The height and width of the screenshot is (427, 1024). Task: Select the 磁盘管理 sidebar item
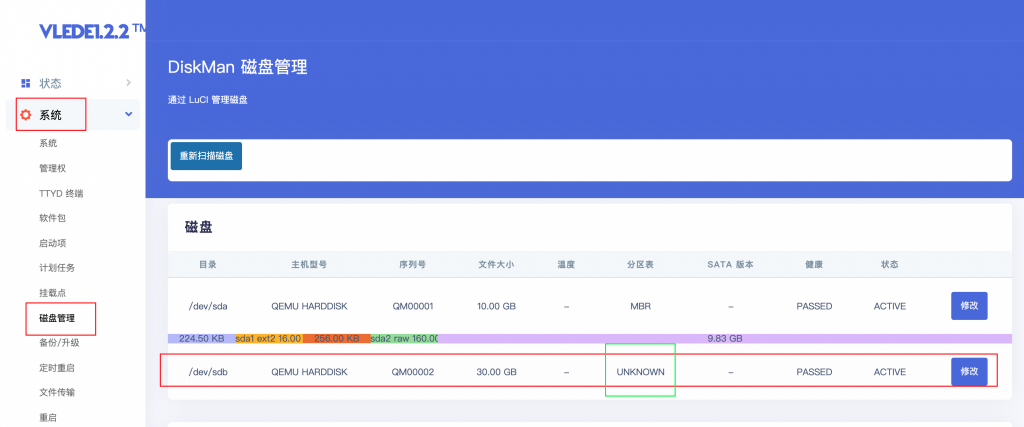pyautogui.click(x=57, y=318)
